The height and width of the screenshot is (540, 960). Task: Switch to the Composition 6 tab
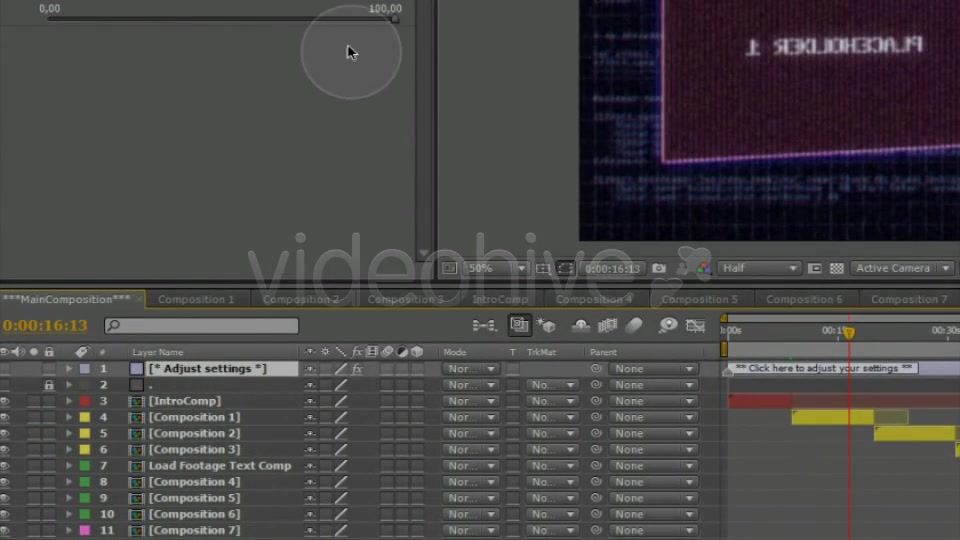804,299
